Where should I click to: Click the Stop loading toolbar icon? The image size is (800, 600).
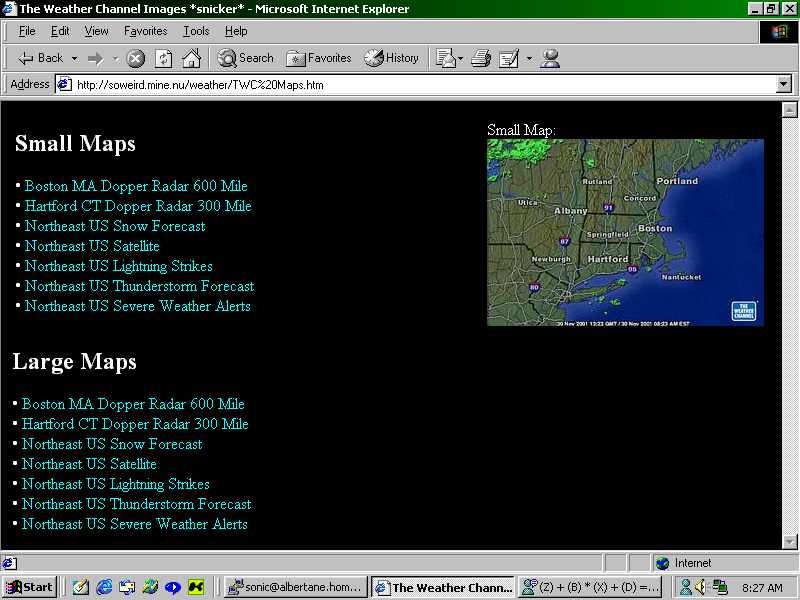pyautogui.click(x=136, y=58)
